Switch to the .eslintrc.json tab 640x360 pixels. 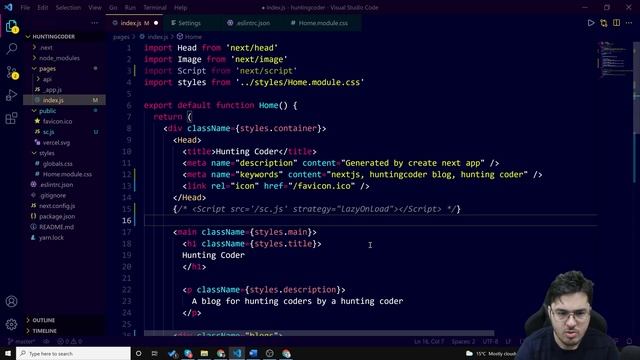tap(253, 23)
